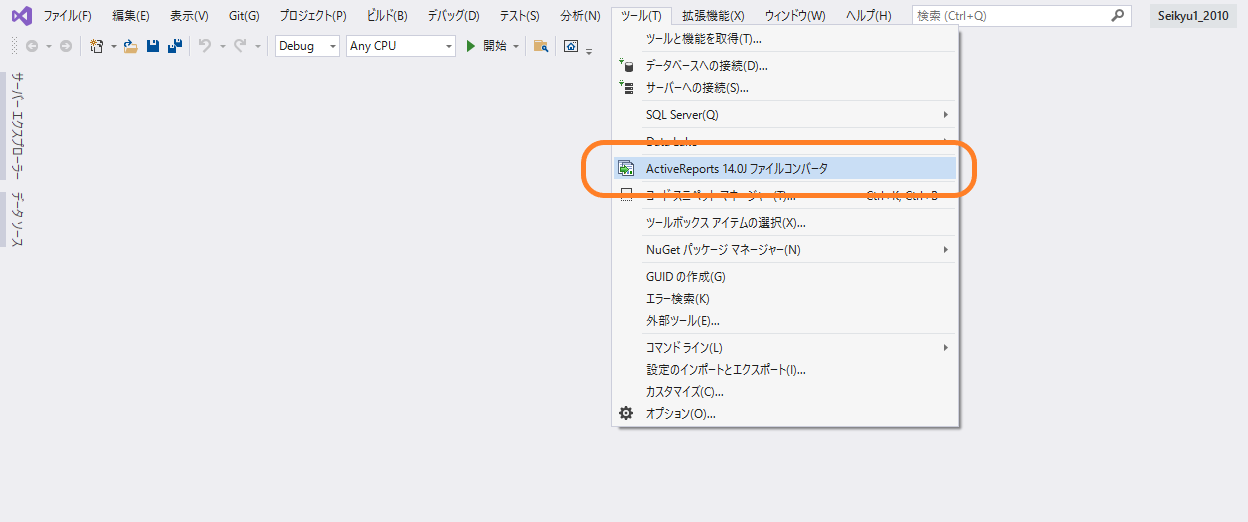Click the find in files folder icon
Image resolution: width=1248 pixels, height=522 pixels.
541,46
